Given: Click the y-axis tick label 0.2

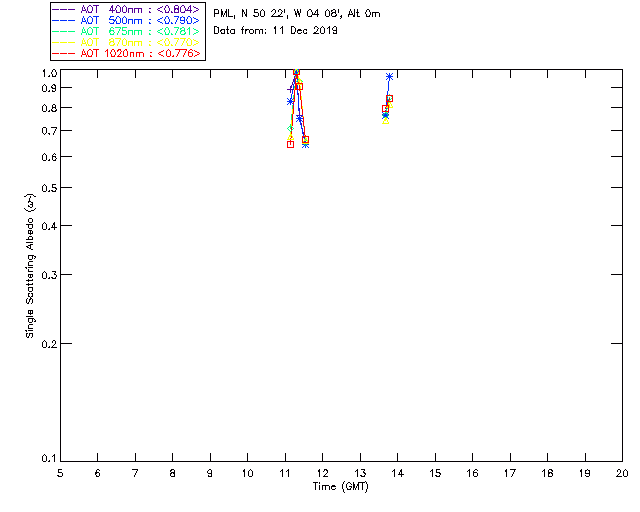Looking at the screenshot, I should [x=49, y=344].
